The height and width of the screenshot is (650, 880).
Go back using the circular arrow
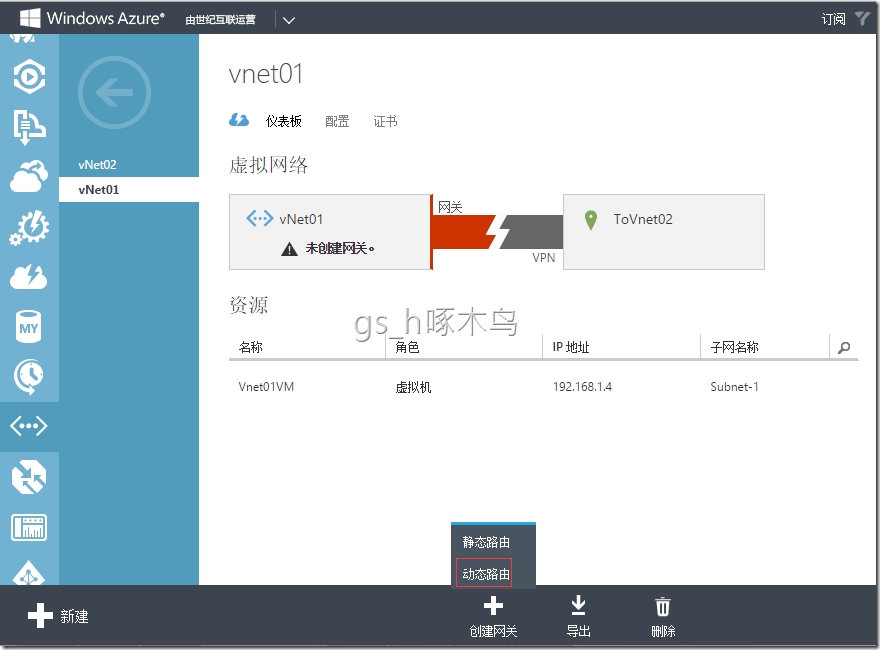click(114, 92)
